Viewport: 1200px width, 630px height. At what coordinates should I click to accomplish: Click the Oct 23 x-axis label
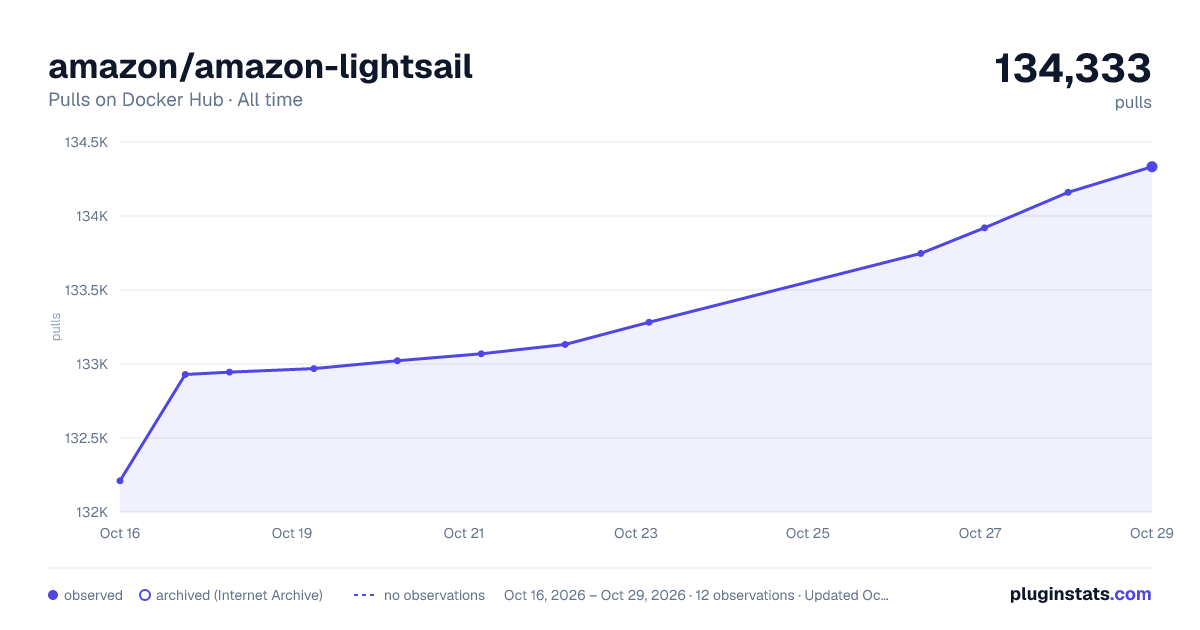pyautogui.click(x=636, y=534)
